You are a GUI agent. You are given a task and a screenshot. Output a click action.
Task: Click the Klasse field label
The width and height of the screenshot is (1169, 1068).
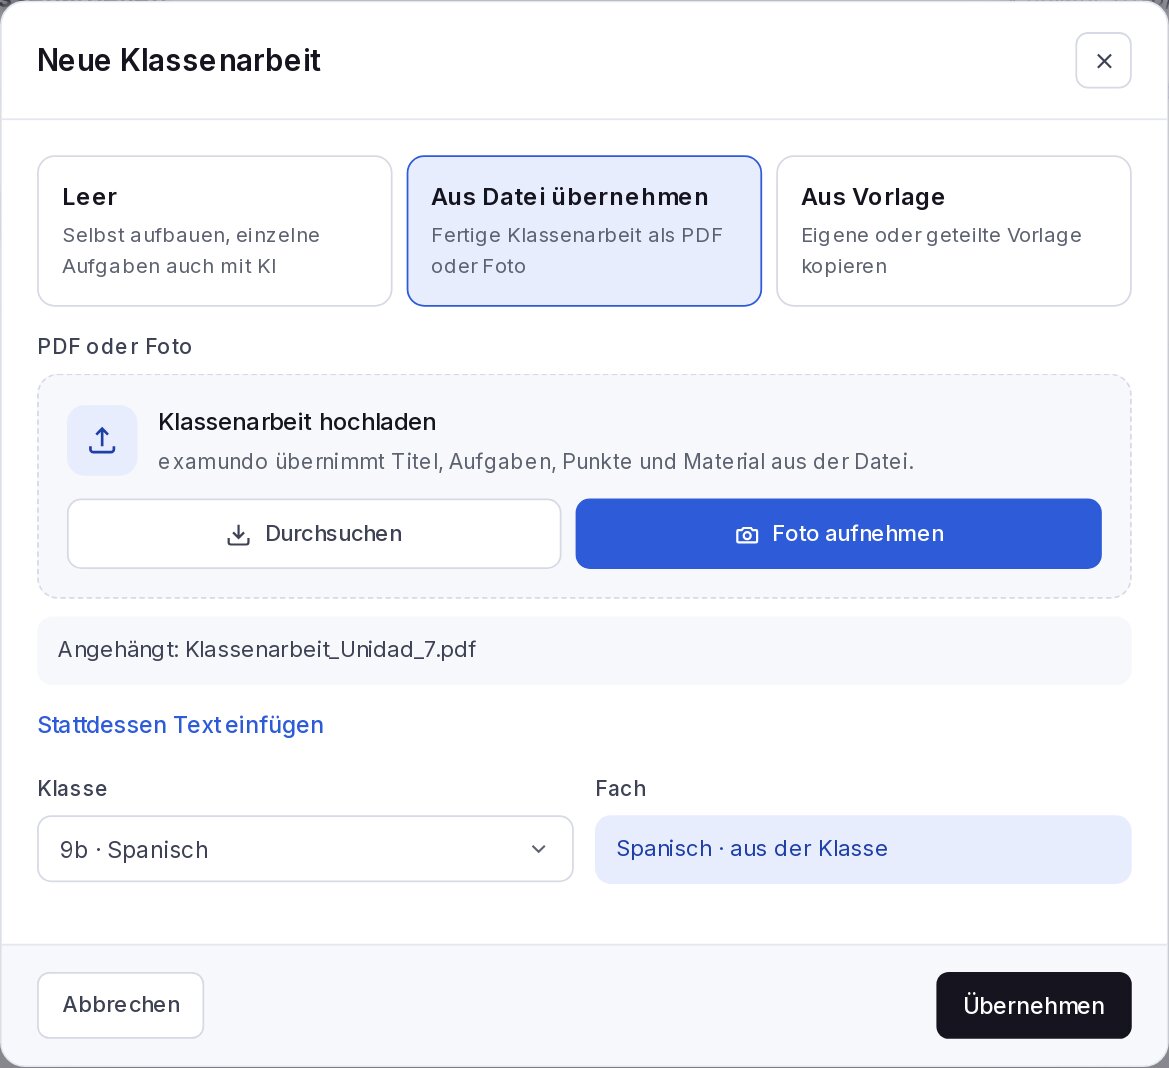pyautogui.click(x=72, y=789)
